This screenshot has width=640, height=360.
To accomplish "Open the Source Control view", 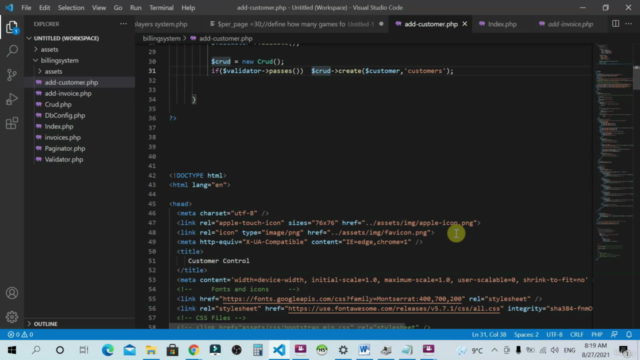I will (12, 75).
